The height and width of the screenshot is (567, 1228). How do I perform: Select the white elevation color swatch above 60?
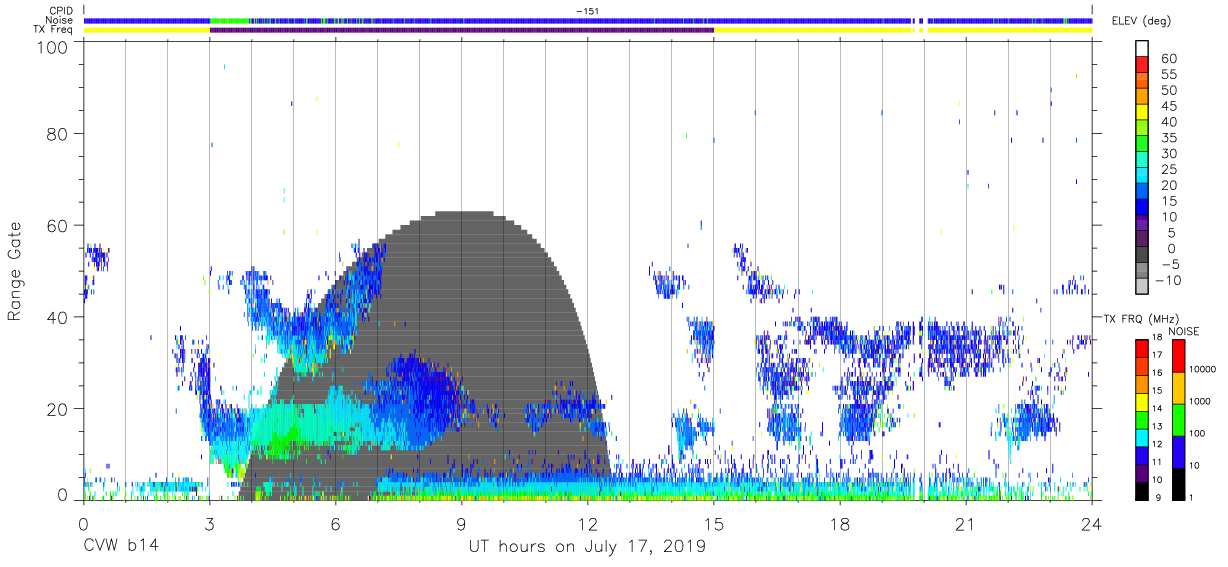pos(1143,48)
